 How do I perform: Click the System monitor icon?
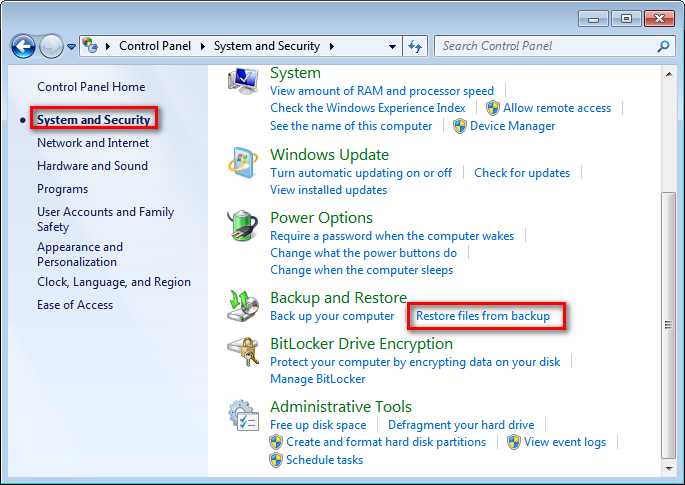tap(243, 80)
